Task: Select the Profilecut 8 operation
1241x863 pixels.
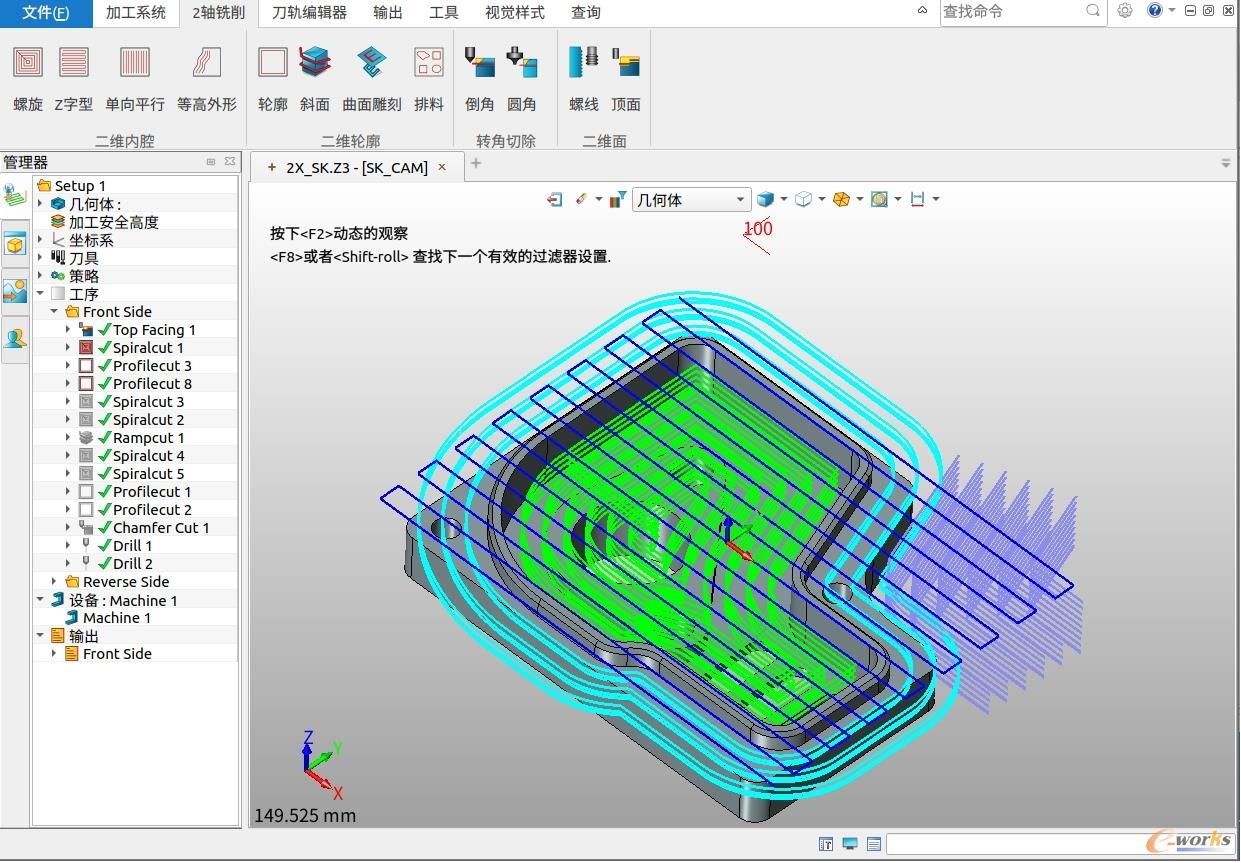Action: (x=152, y=384)
